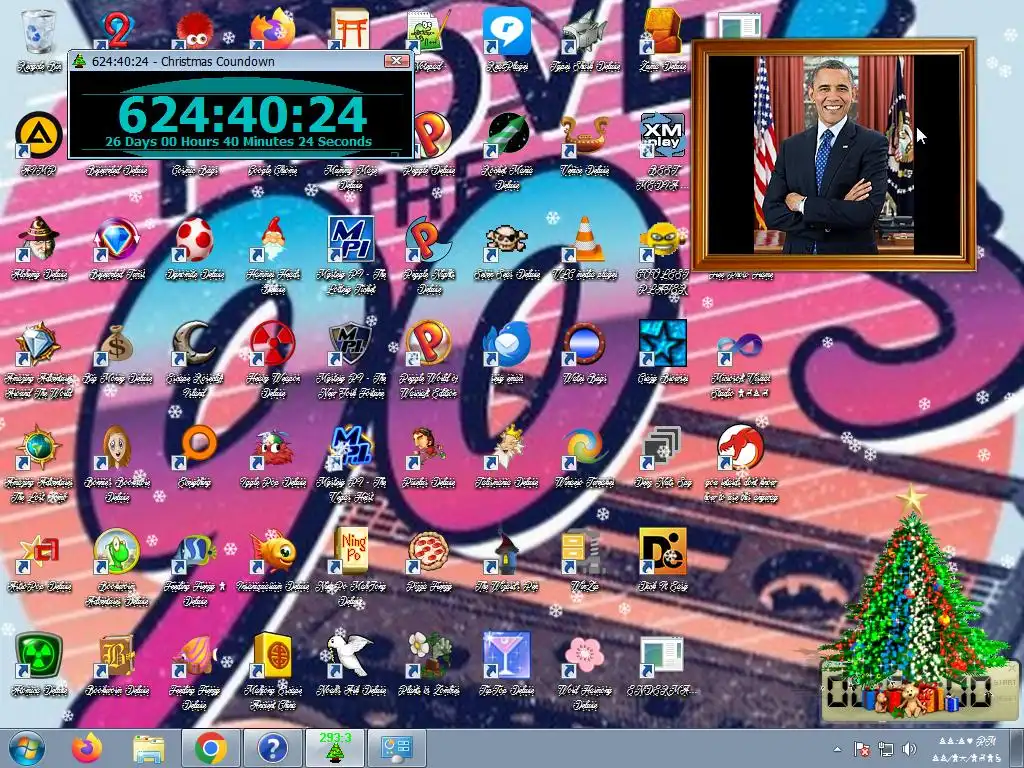Launch VLC media player cone icon
This screenshot has height=768, width=1024.
click(x=585, y=239)
